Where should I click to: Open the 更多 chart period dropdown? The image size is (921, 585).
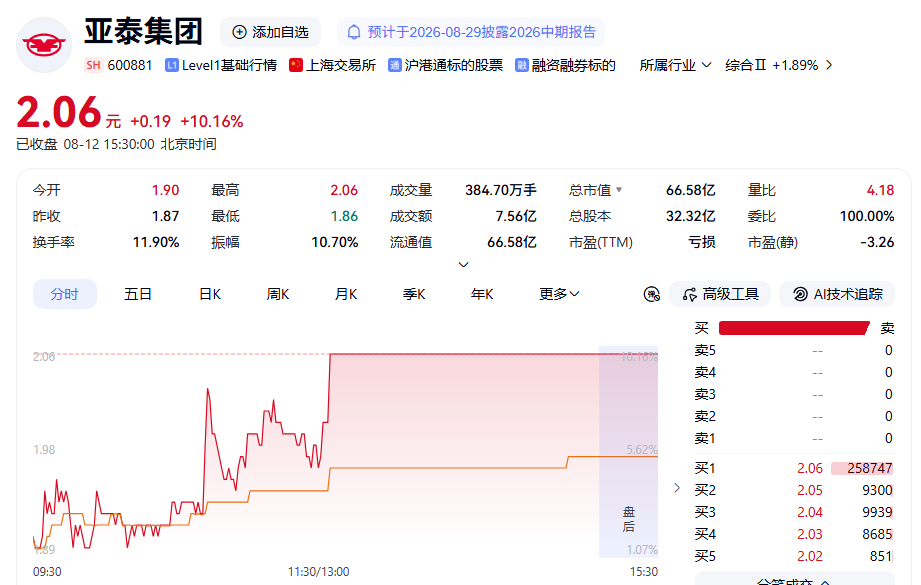559,294
